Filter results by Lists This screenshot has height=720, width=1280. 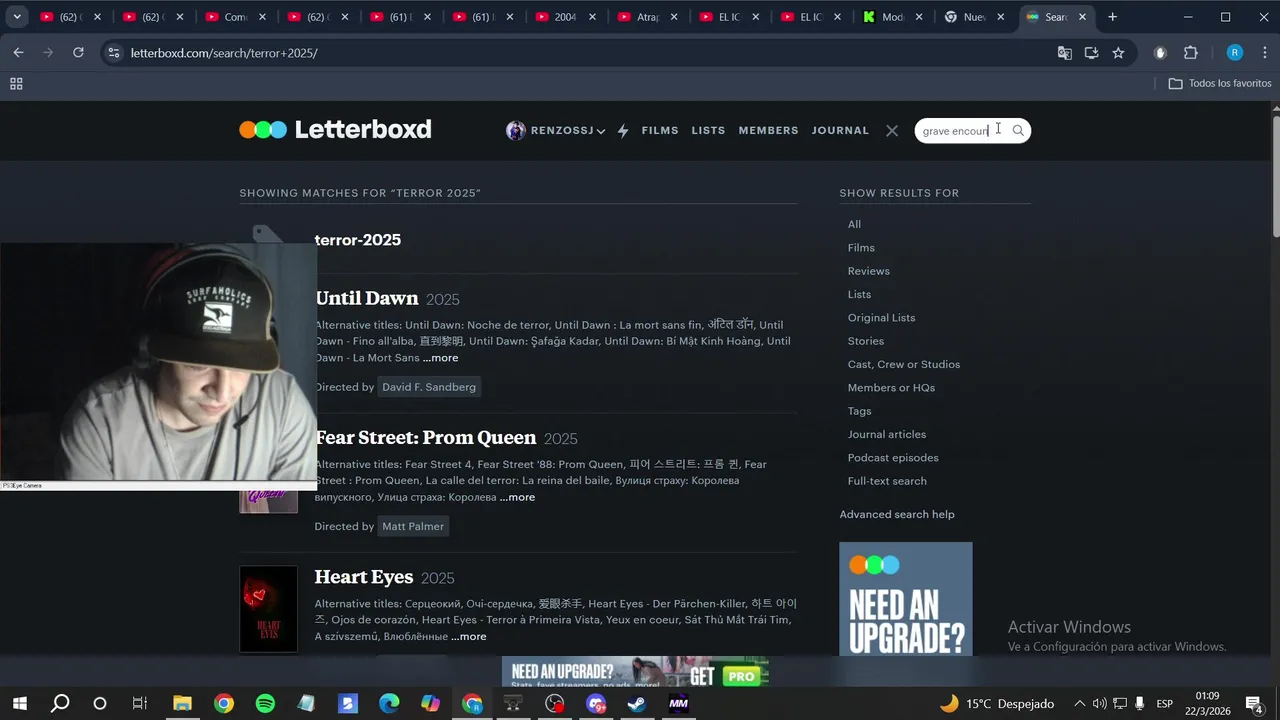pos(859,294)
